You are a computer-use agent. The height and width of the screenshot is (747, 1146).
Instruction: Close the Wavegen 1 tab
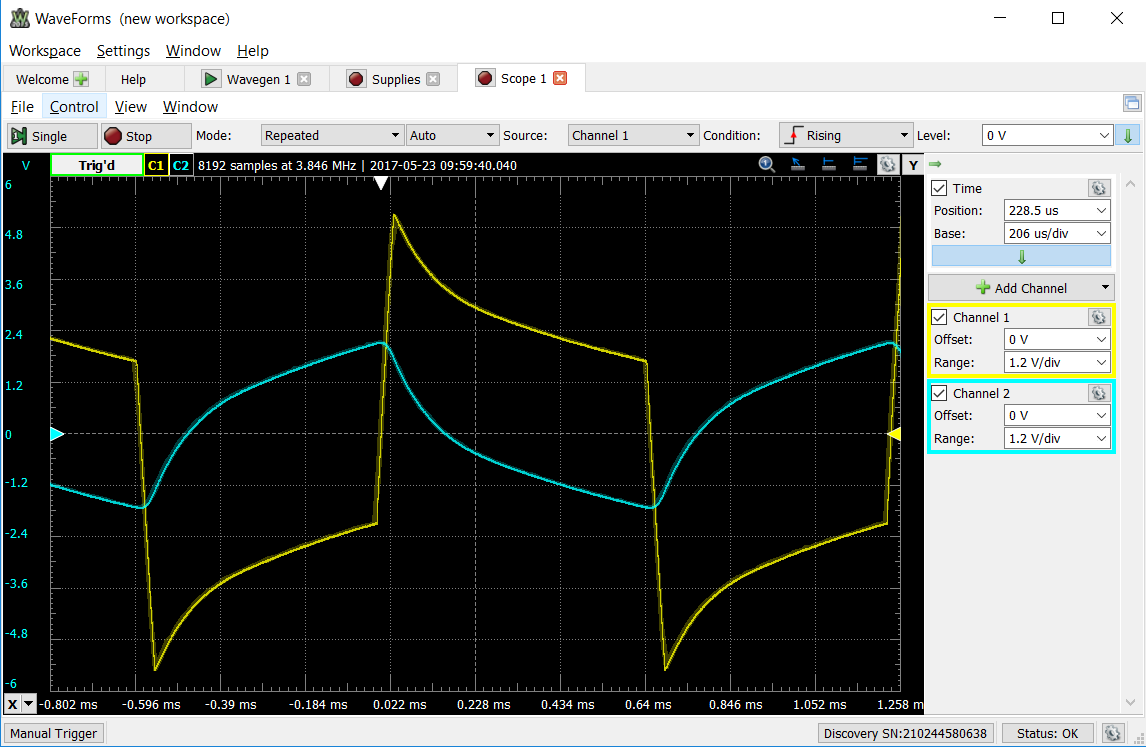[x=304, y=79]
